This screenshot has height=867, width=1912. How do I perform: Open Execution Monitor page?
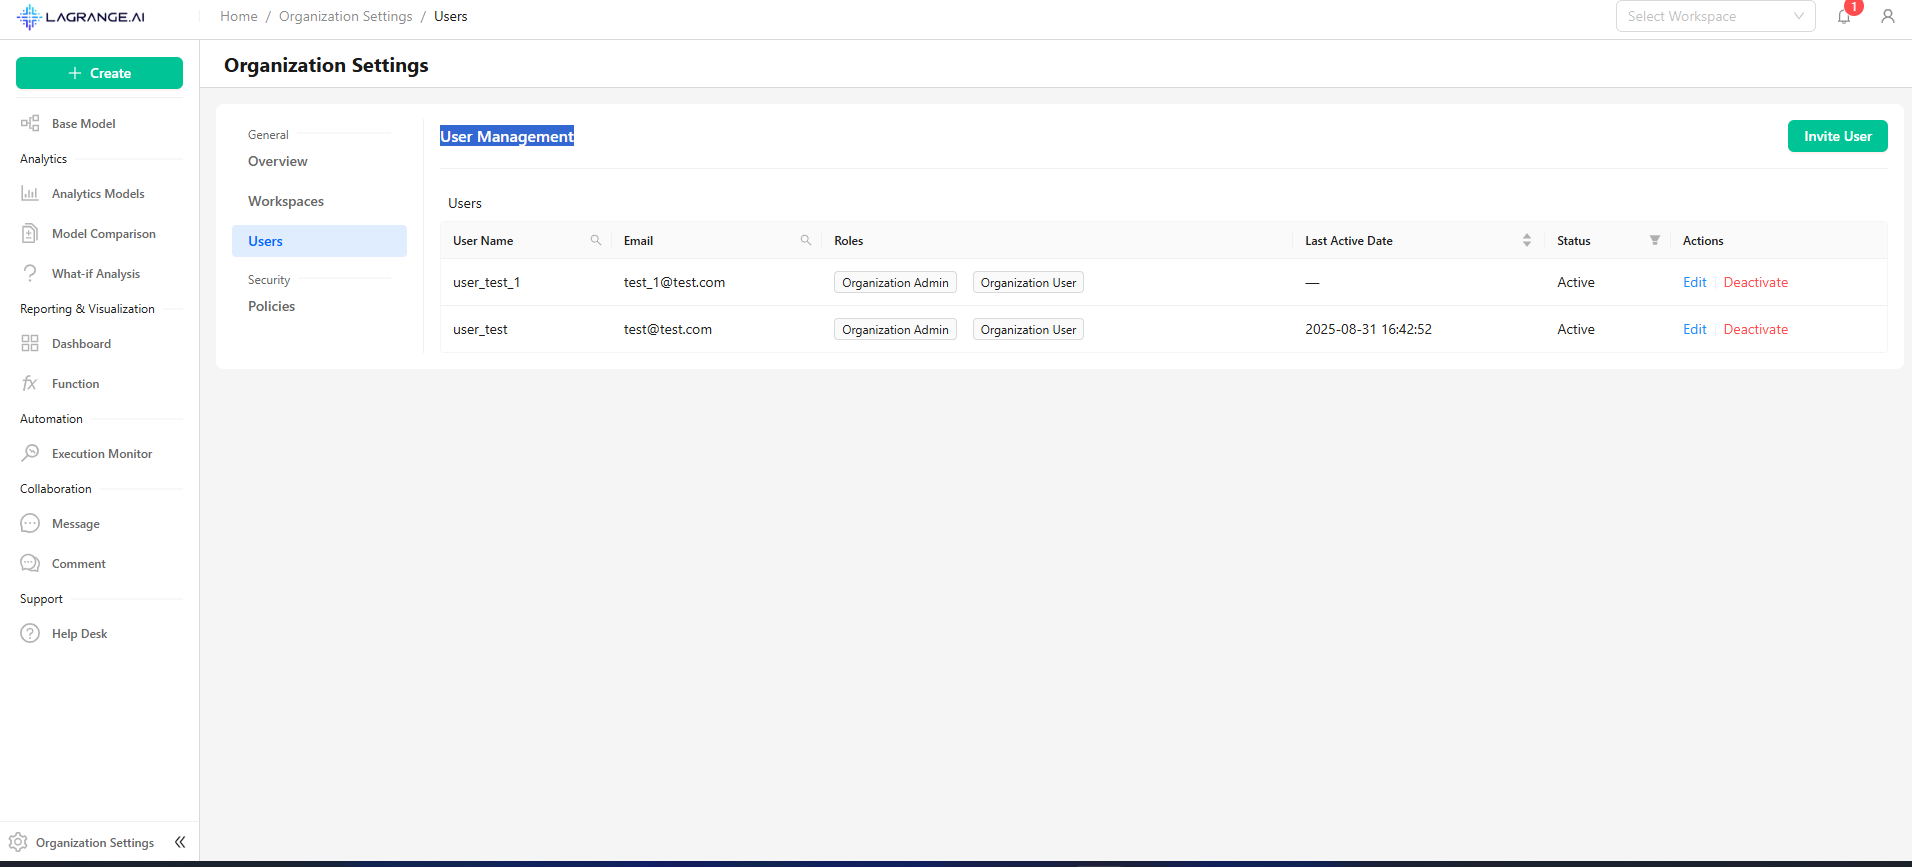pos(102,453)
